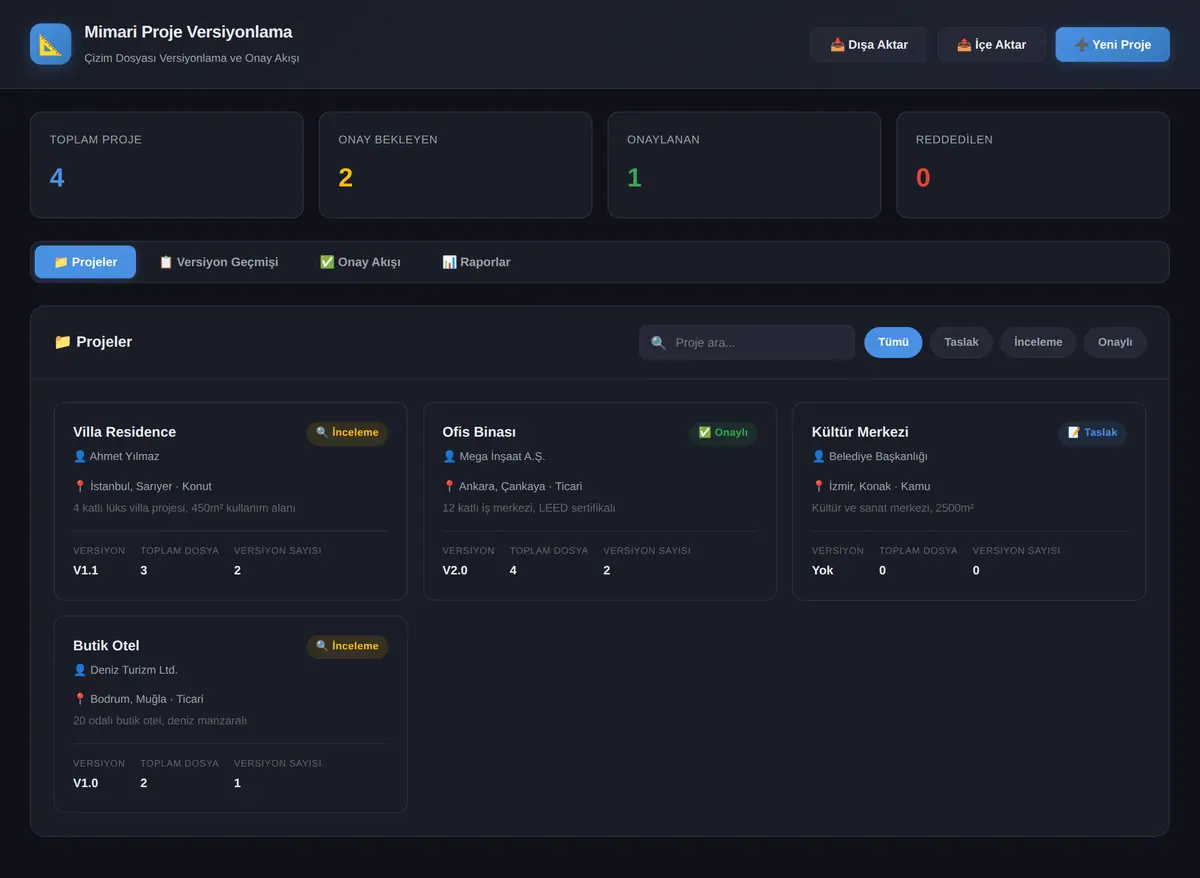The width and height of the screenshot is (1200, 878).
Task: Open the Villa Residence project card
Action: click(x=230, y=501)
